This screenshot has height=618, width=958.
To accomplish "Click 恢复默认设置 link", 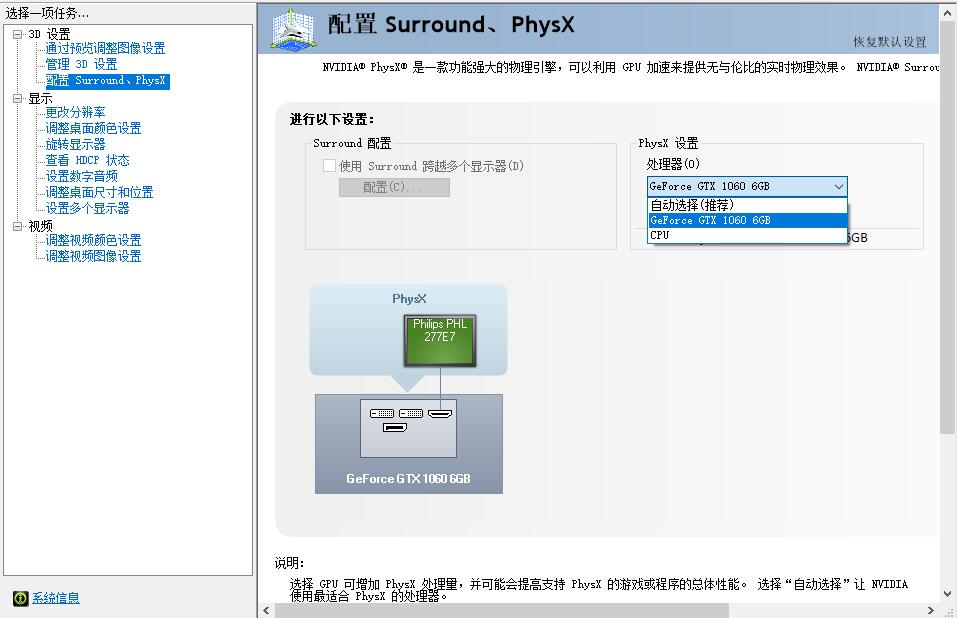I will click(x=890, y=42).
